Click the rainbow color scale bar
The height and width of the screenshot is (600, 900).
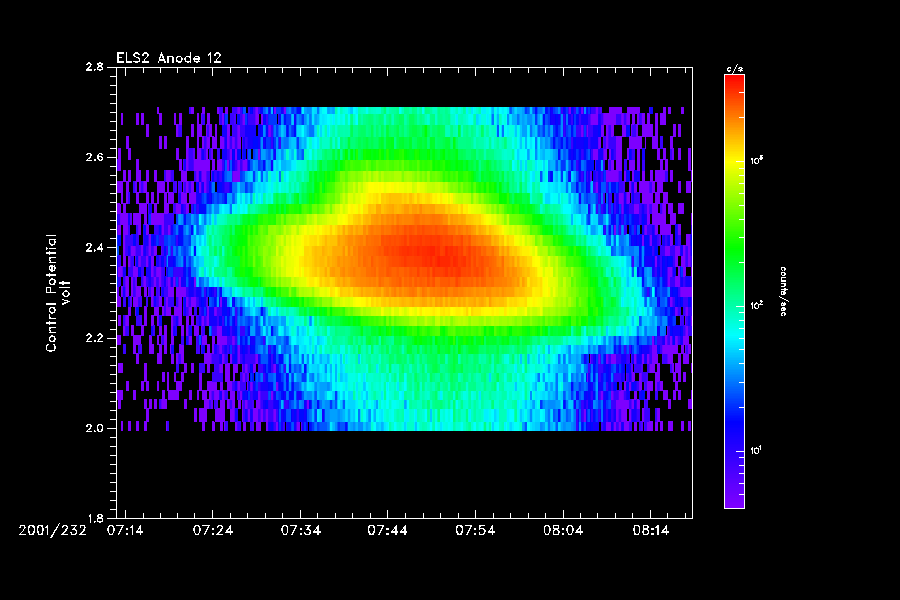coord(734,291)
